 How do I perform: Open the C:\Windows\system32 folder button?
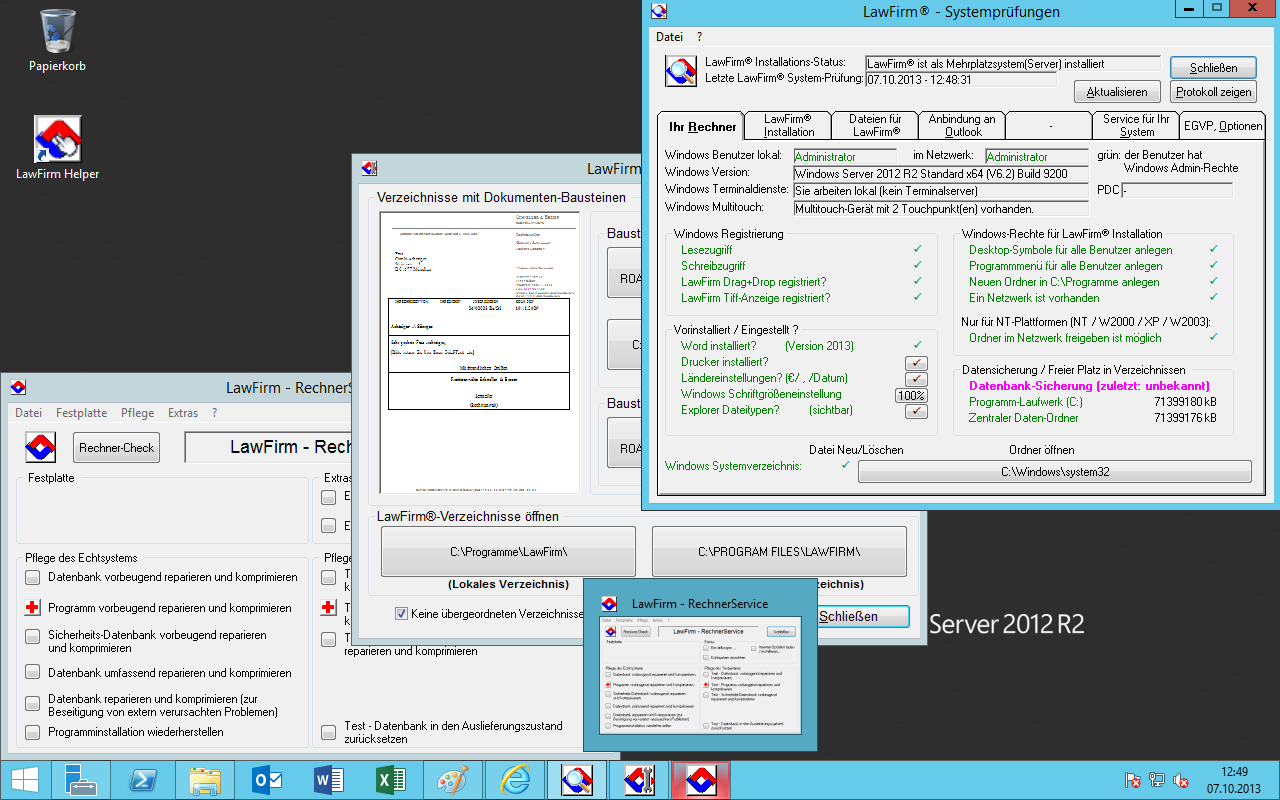click(x=1055, y=472)
